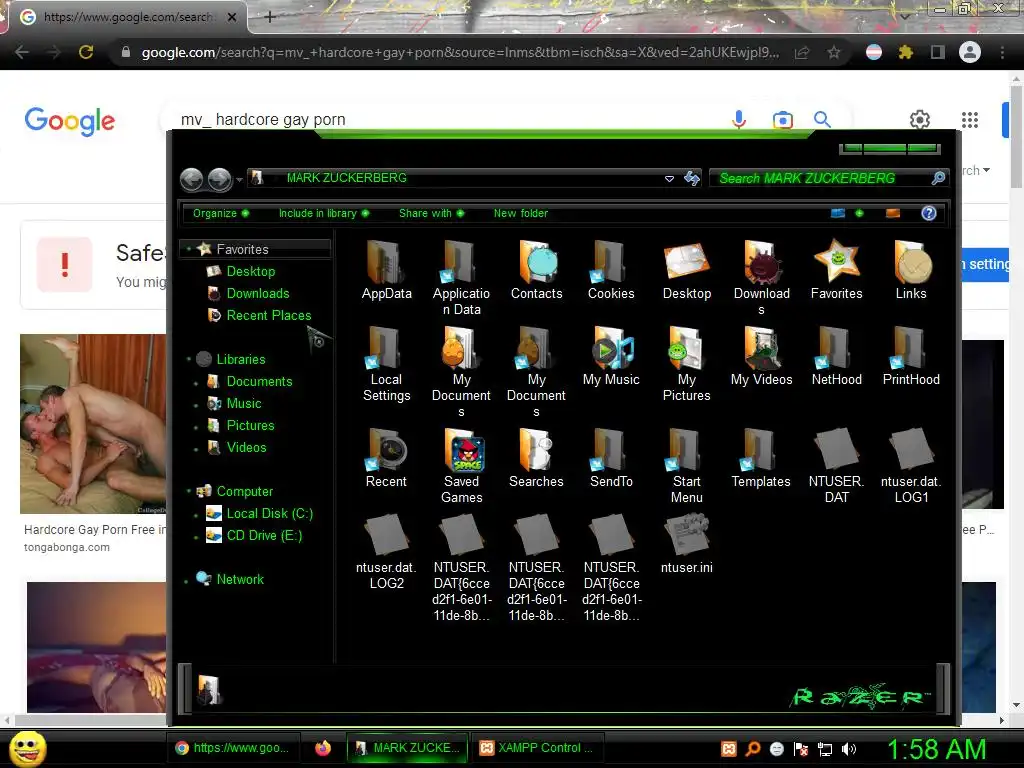Open Google apps grid
Screen dimensions: 1024x768
pyautogui.click(x=970, y=120)
